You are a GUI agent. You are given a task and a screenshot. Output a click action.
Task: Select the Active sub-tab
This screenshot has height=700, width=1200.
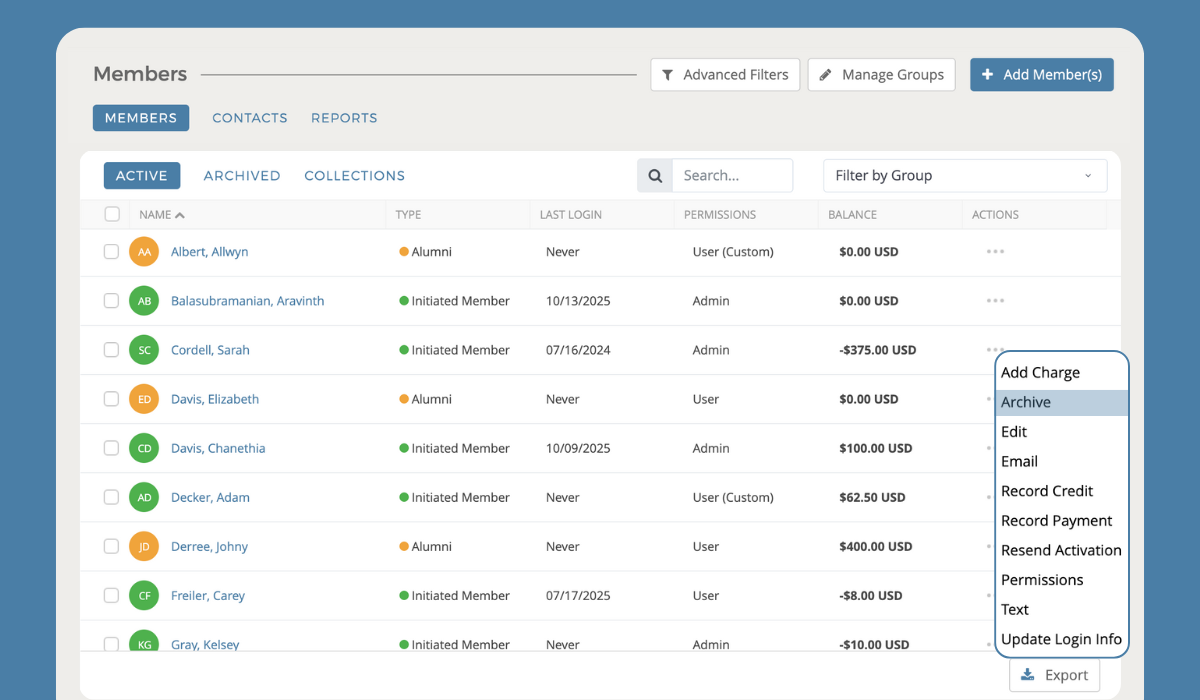pyautogui.click(x=142, y=176)
